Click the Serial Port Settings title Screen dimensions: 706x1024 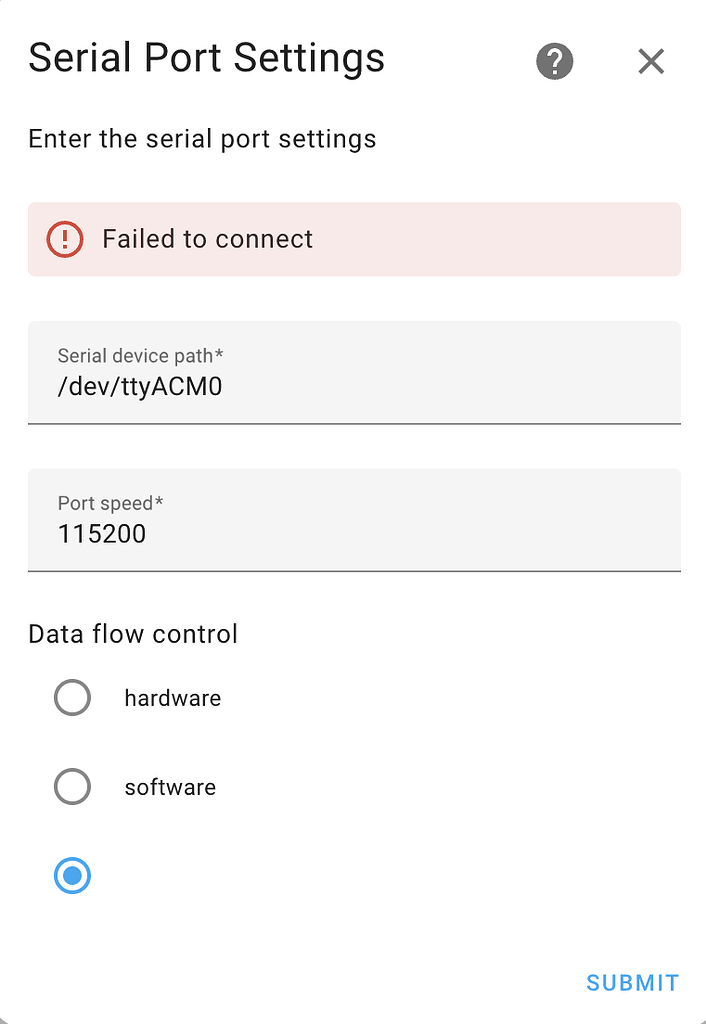206,58
